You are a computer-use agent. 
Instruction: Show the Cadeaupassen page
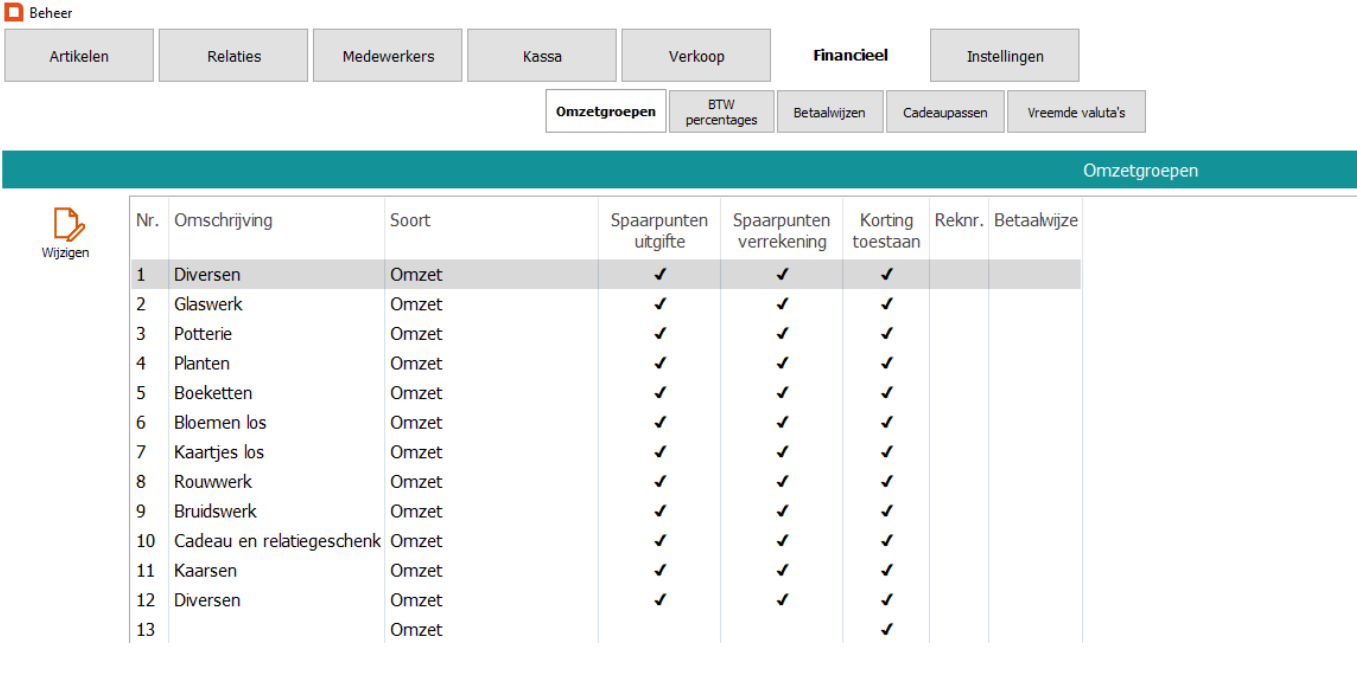945,112
